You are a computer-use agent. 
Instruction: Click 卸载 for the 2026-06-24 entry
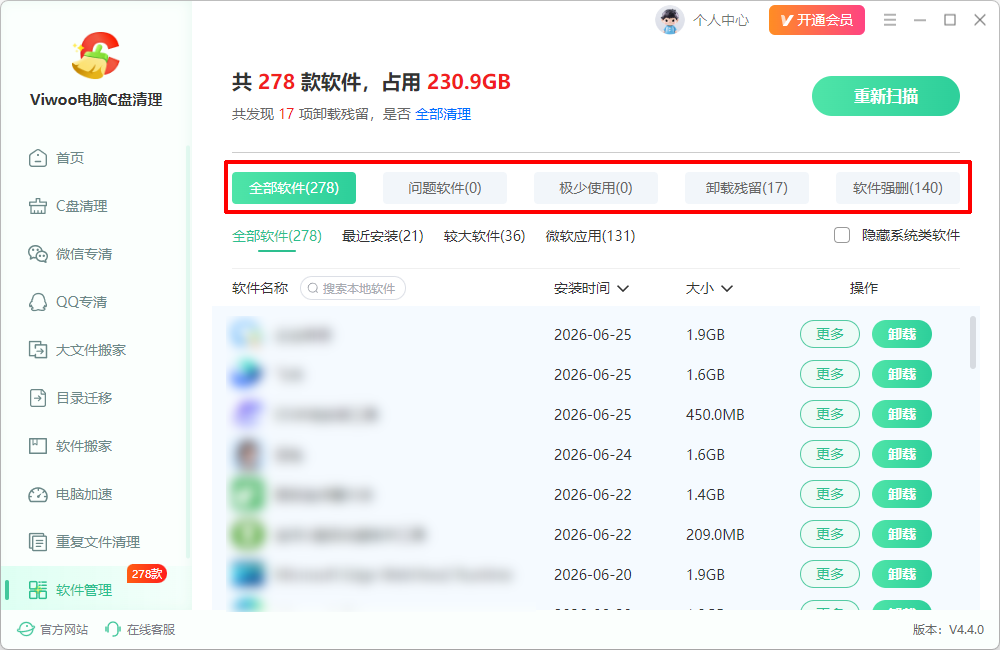[x=901, y=454]
